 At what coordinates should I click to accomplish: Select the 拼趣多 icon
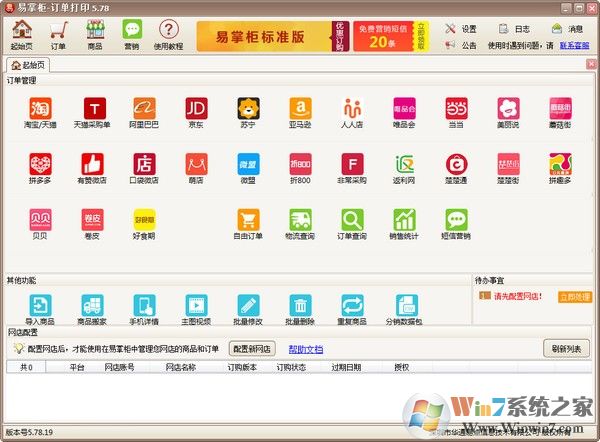tap(561, 165)
